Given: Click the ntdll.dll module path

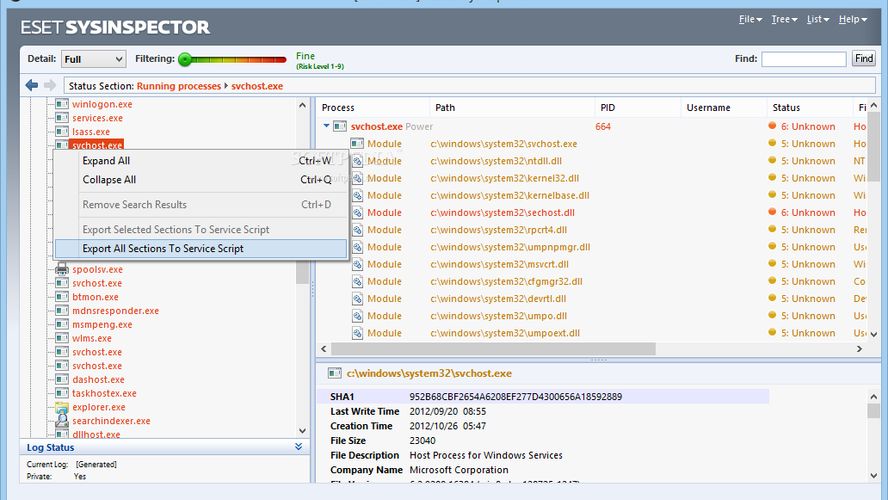Looking at the screenshot, I should (496, 161).
